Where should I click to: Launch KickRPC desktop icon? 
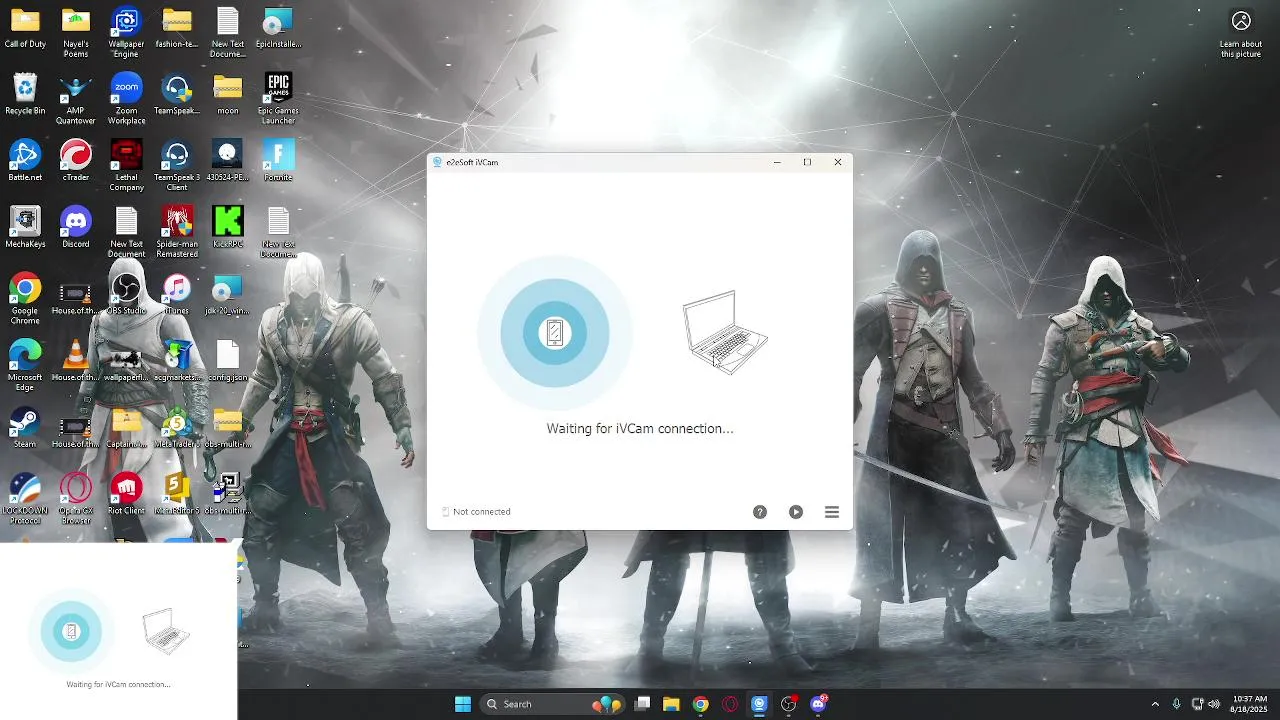coord(228,228)
